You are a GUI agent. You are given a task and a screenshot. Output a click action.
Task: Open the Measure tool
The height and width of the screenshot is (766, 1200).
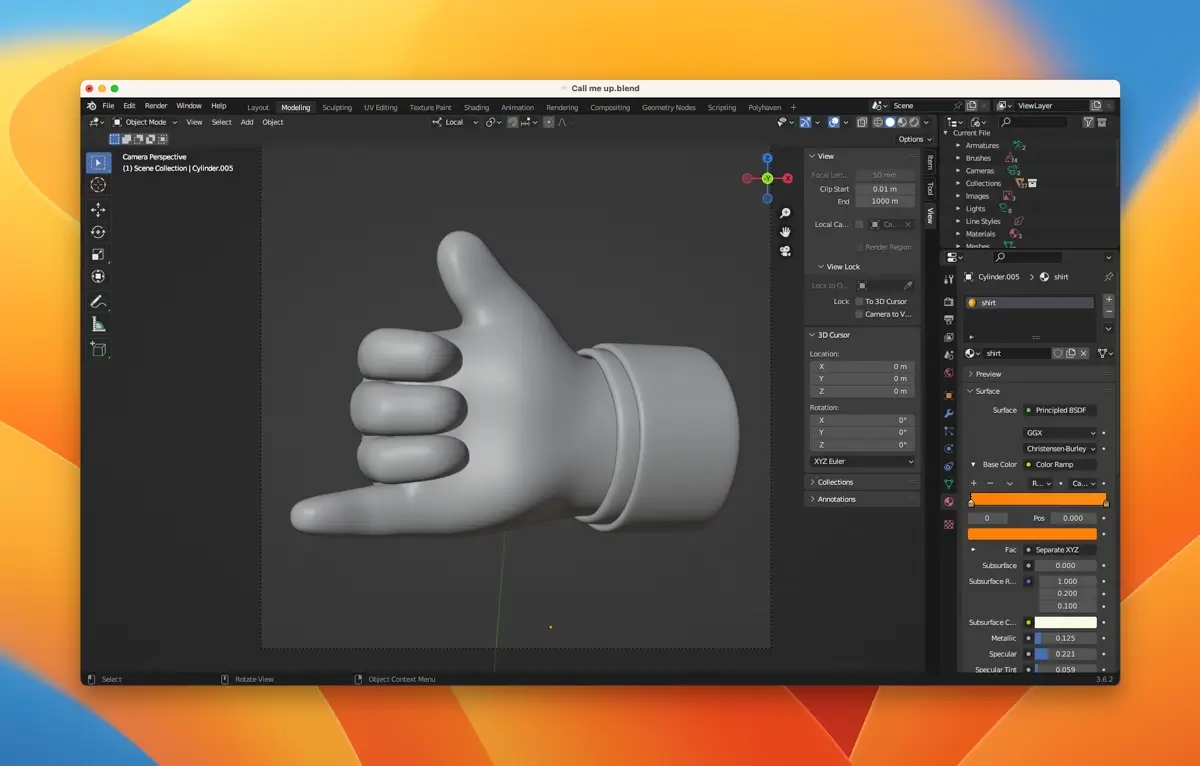(x=97, y=323)
